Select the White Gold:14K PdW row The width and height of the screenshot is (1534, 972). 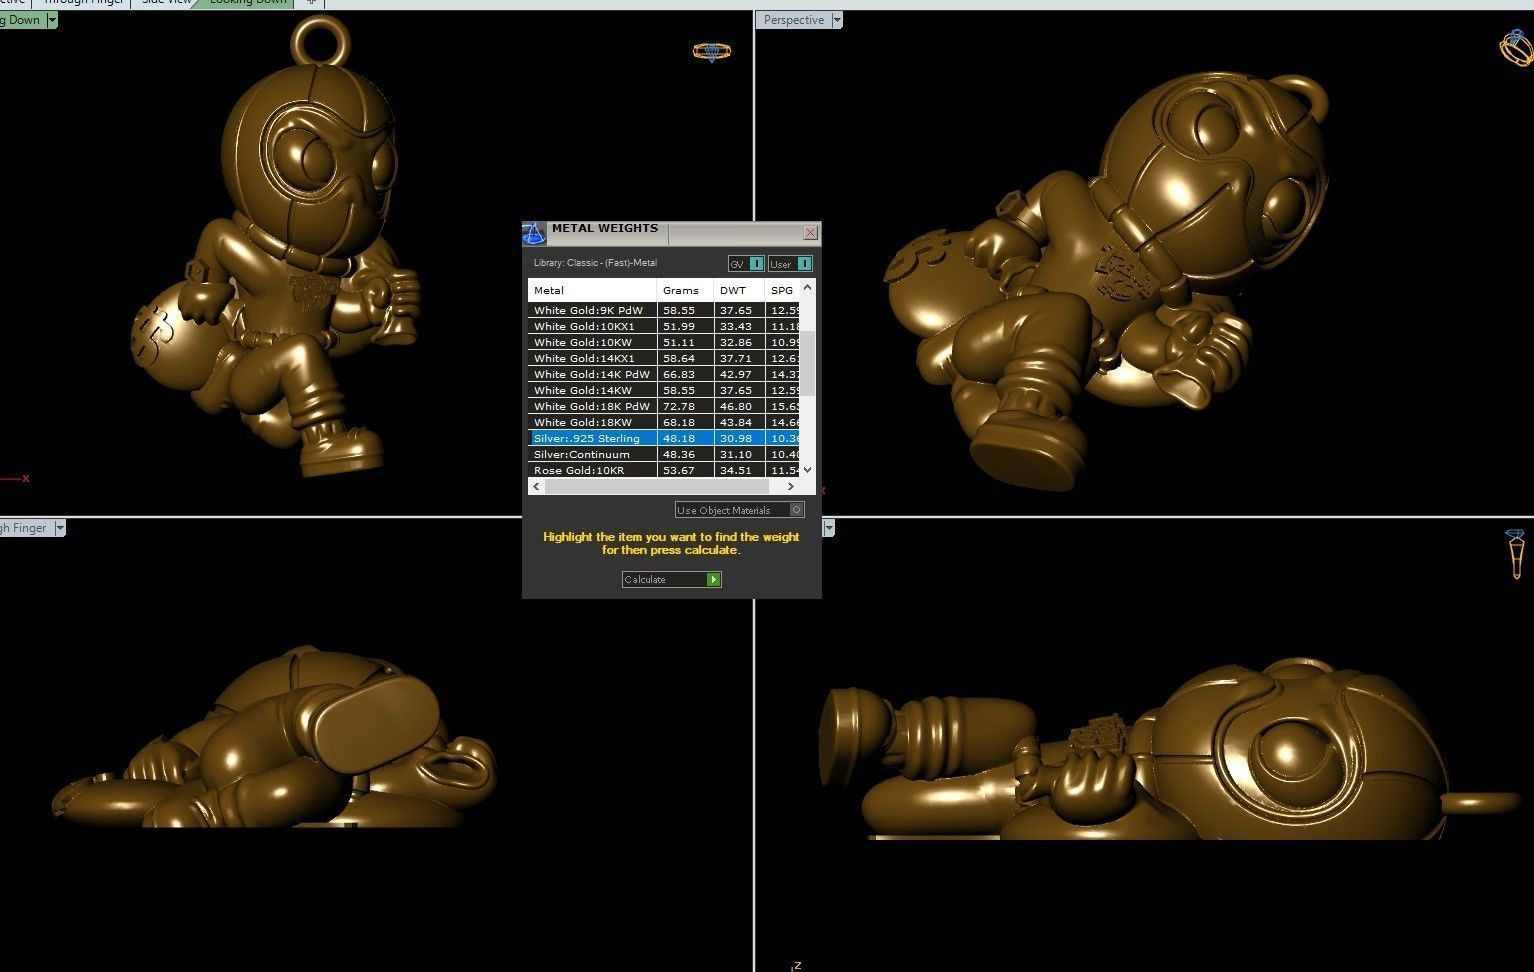click(664, 374)
